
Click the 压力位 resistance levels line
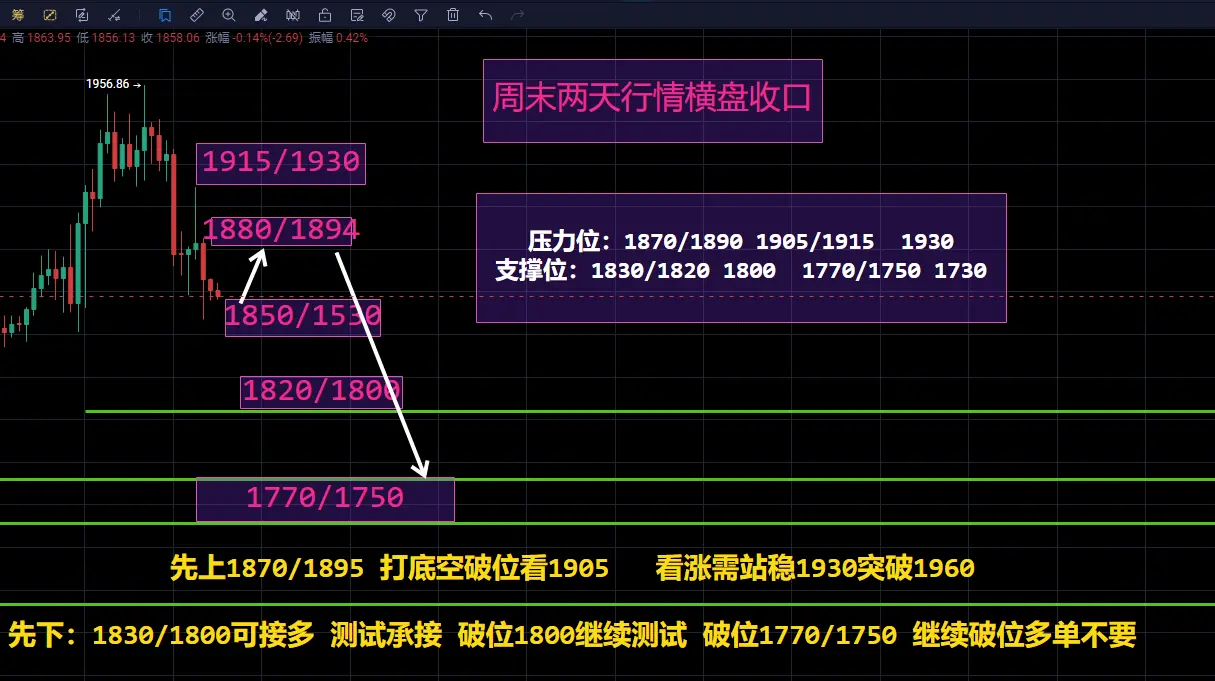pos(741,241)
